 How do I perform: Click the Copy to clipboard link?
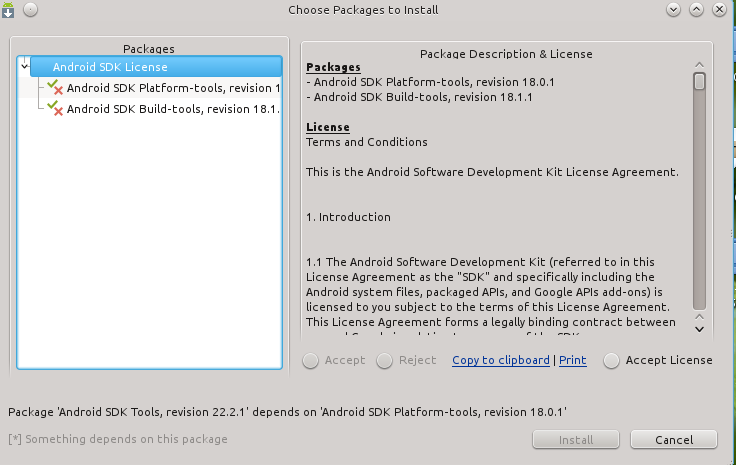500,360
